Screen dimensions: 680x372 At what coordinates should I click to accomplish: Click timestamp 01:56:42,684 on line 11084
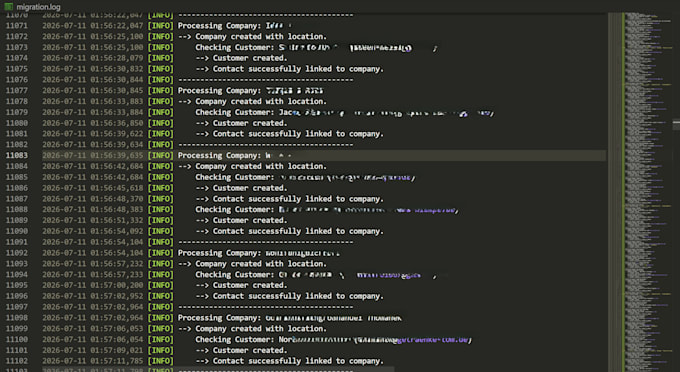(x=117, y=166)
